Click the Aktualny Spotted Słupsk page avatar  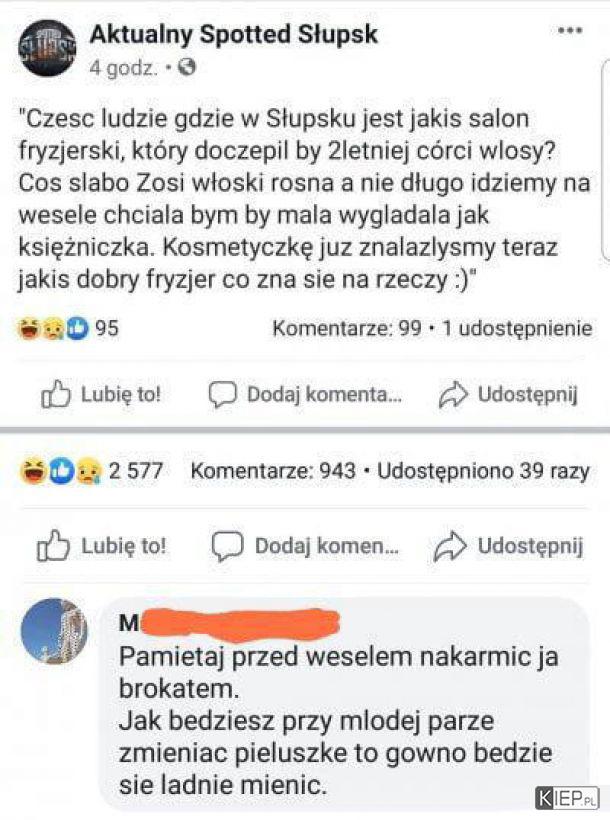click(47, 49)
